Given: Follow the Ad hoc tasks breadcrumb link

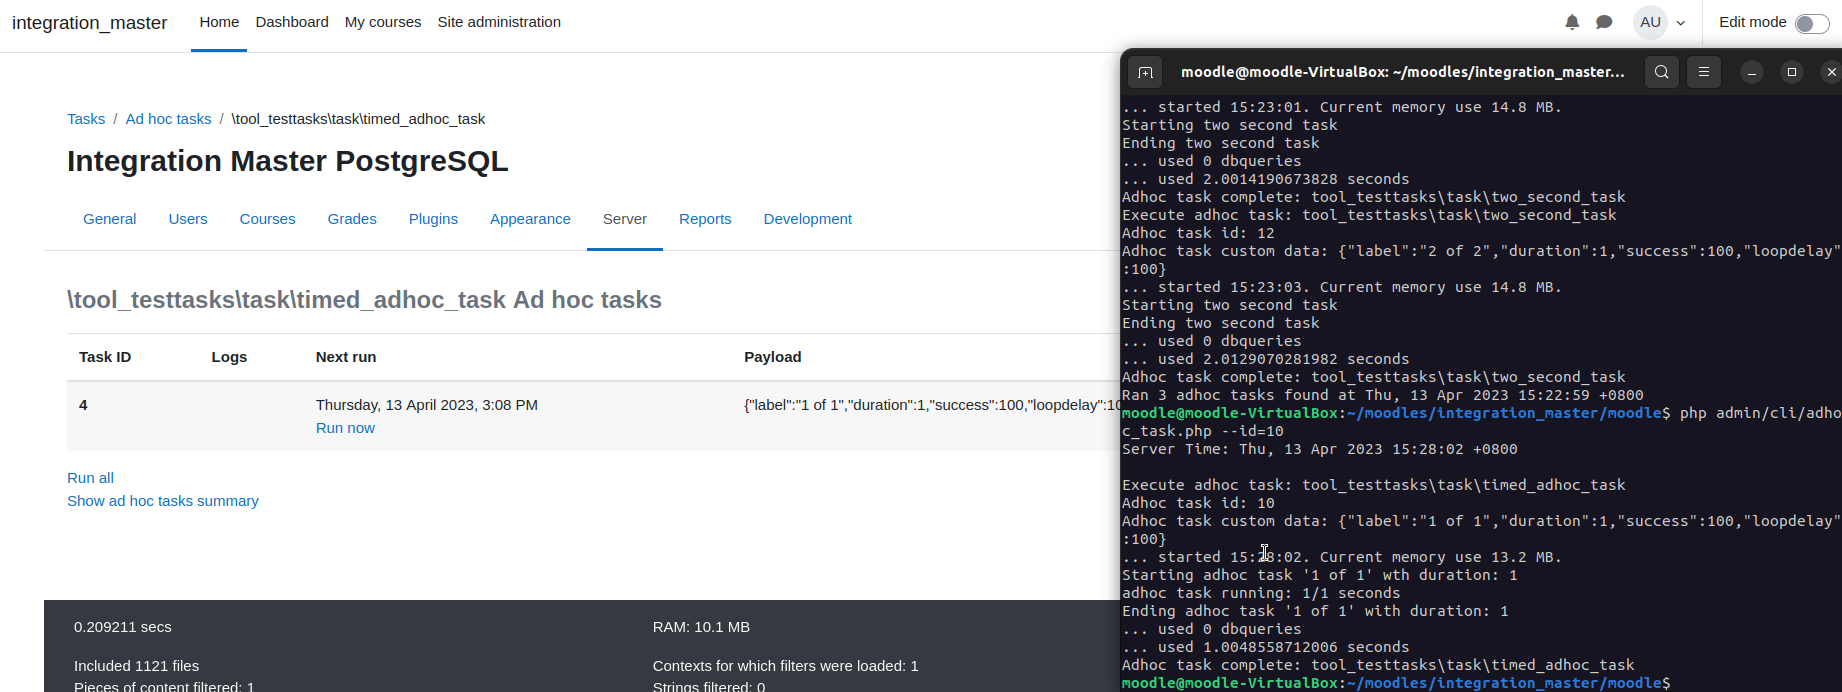Looking at the screenshot, I should (168, 119).
